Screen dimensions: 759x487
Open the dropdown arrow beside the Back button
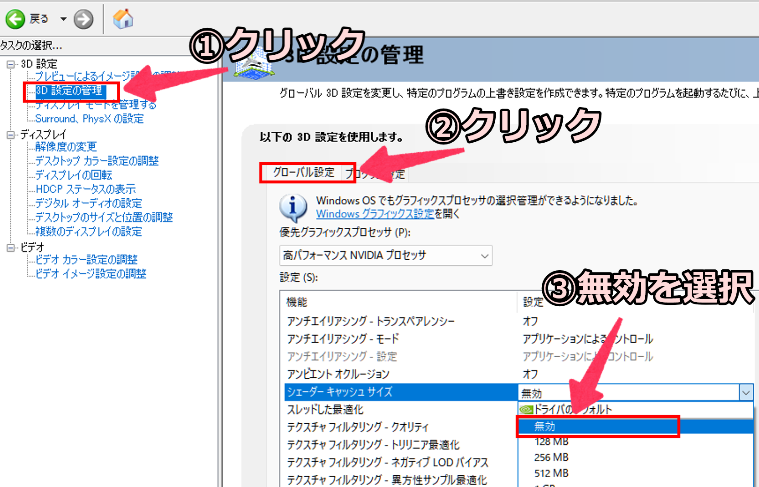point(63,18)
